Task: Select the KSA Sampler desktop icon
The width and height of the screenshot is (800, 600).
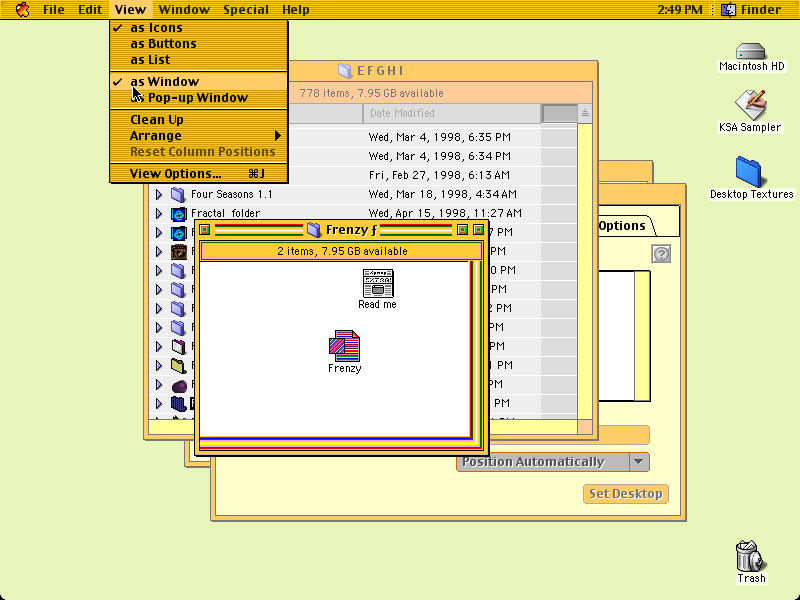Action: 751,105
